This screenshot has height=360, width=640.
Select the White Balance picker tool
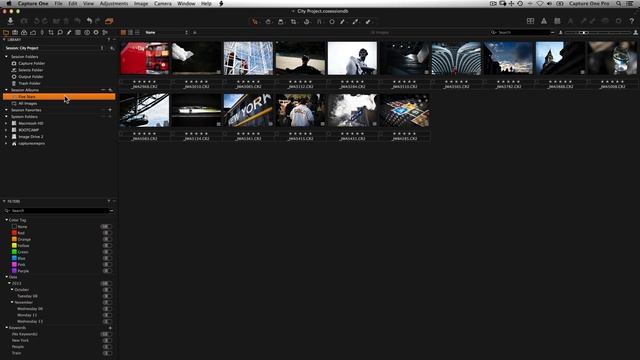click(x=356, y=22)
